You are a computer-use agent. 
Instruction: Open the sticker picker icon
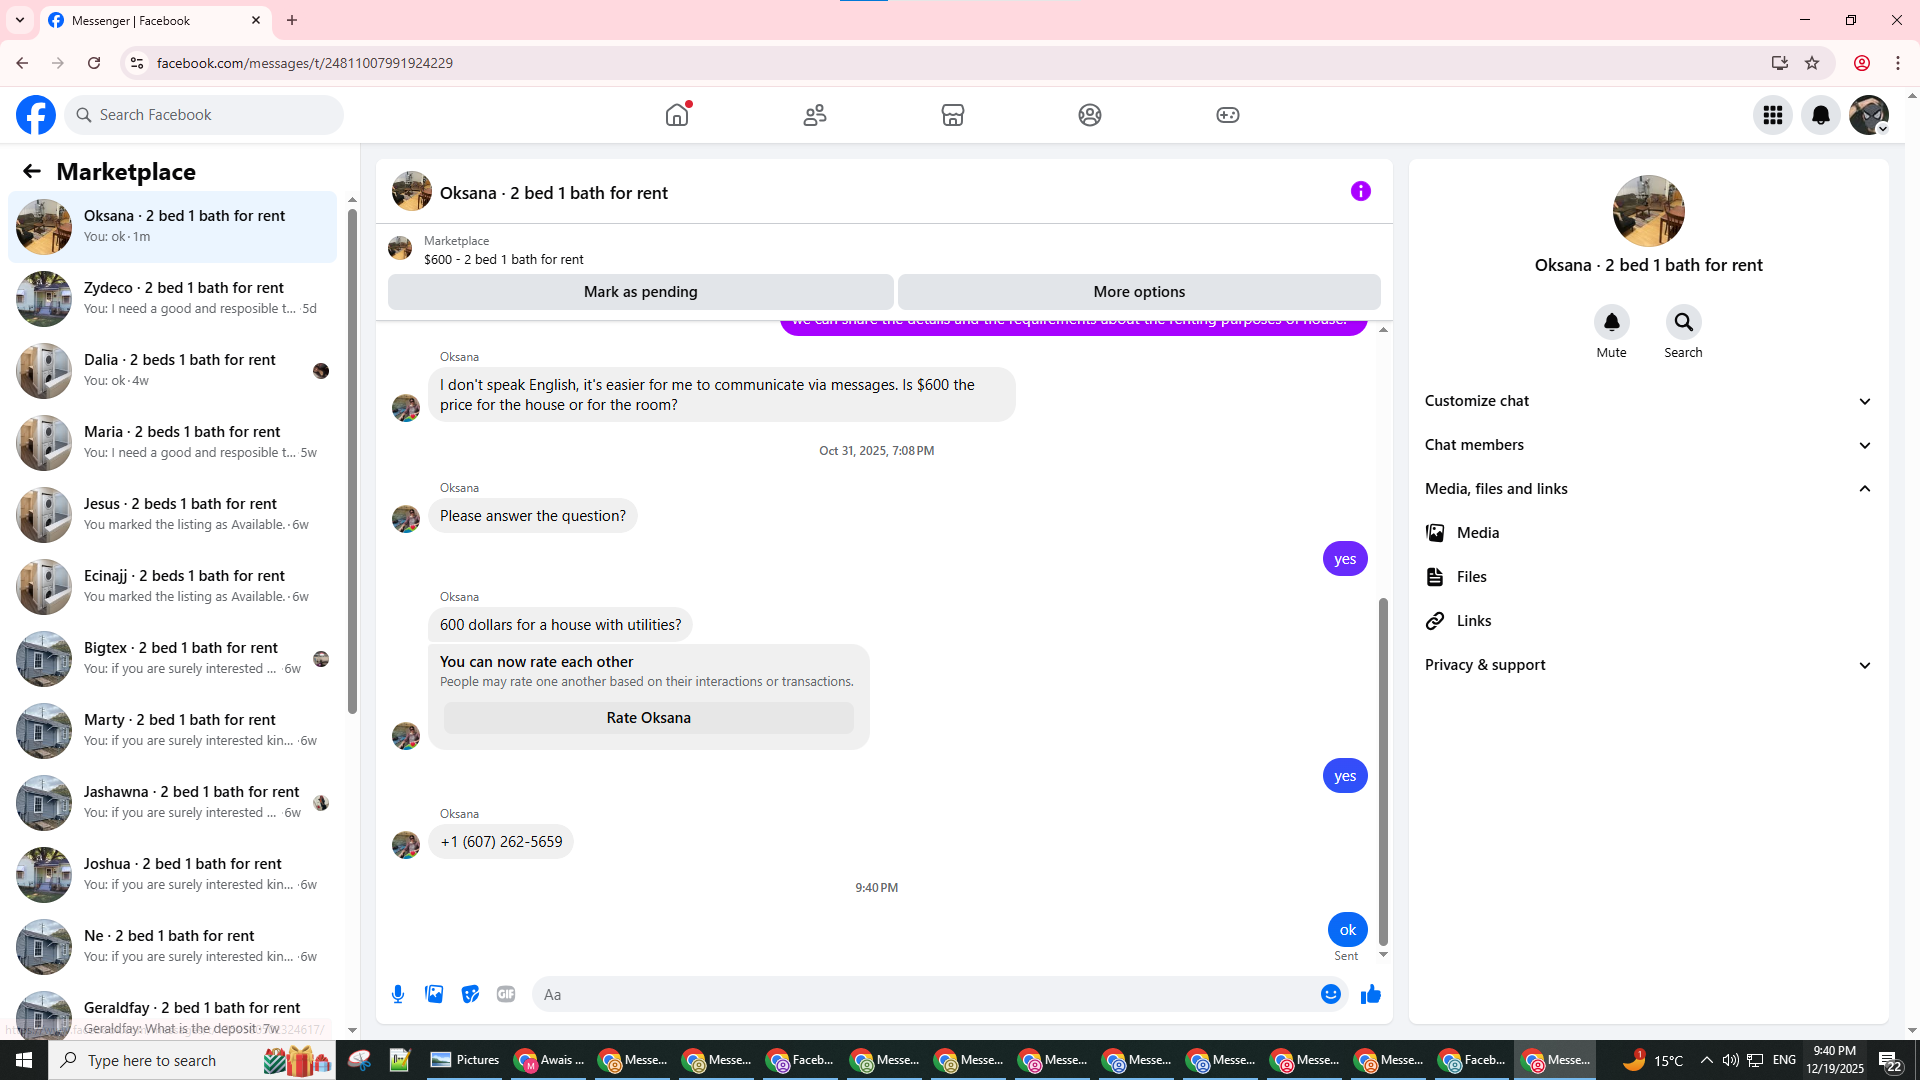pos(470,994)
